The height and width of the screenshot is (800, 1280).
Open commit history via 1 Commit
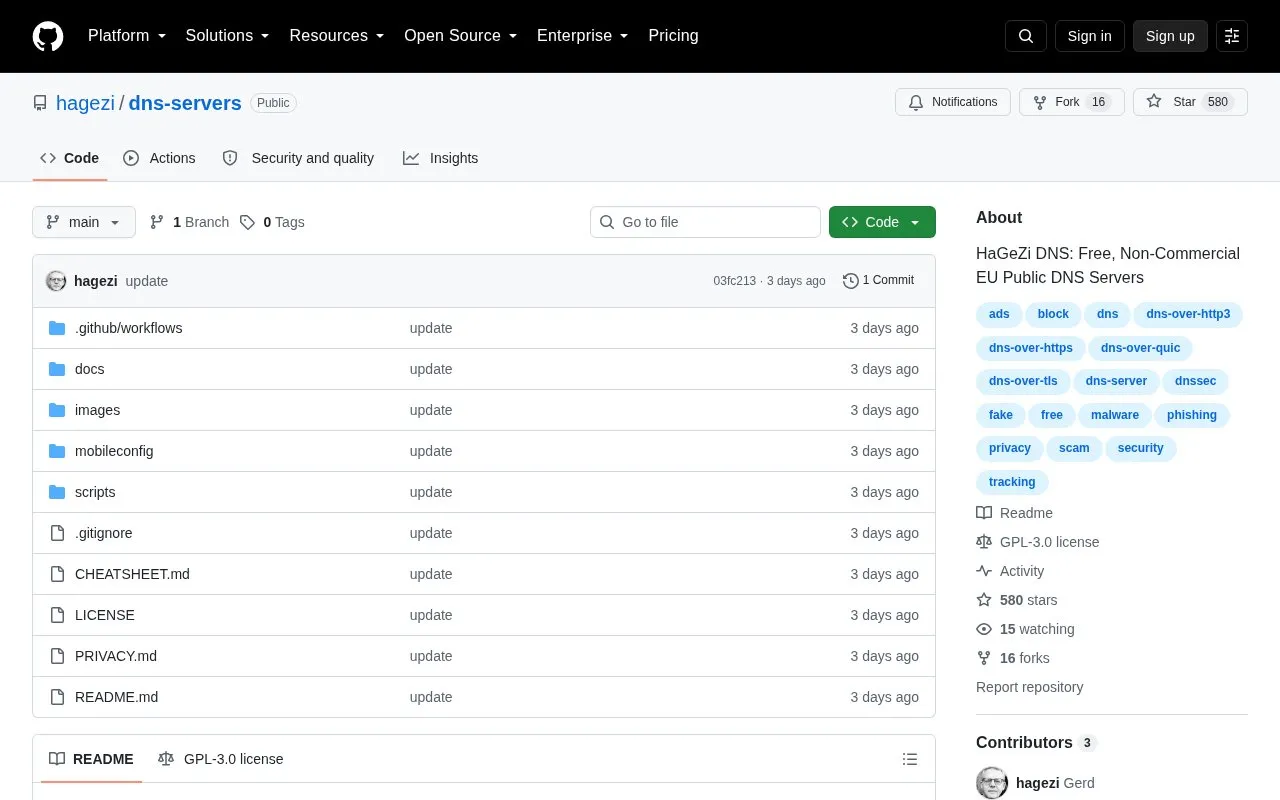pyautogui.click(x=879, y=281)
